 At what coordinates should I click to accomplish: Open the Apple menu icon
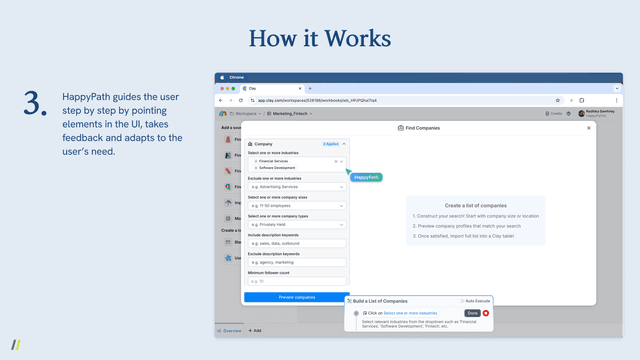point(222,77)
